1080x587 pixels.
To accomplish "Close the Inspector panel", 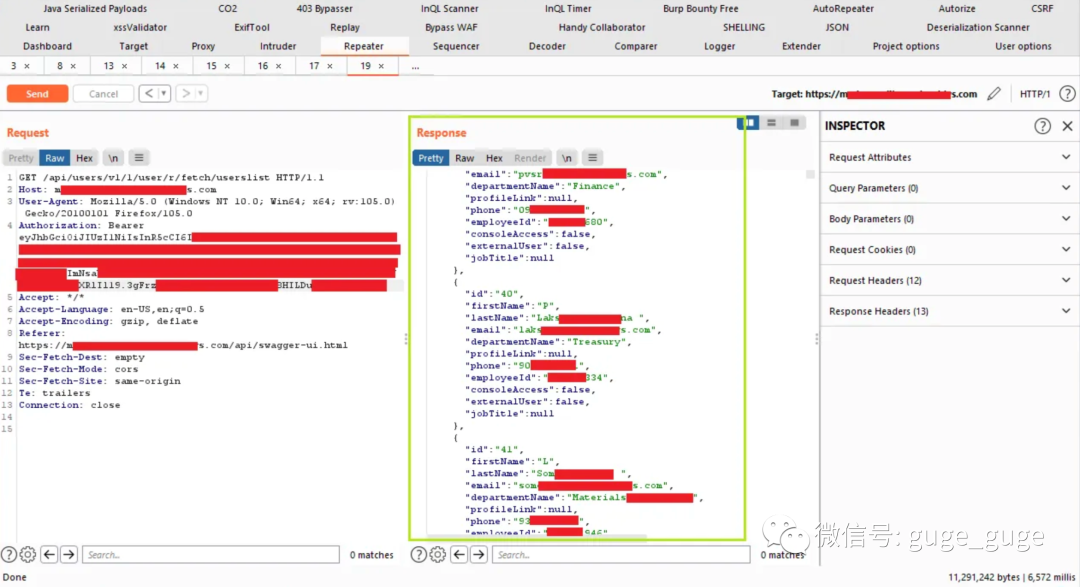I will coord(1067,126).
